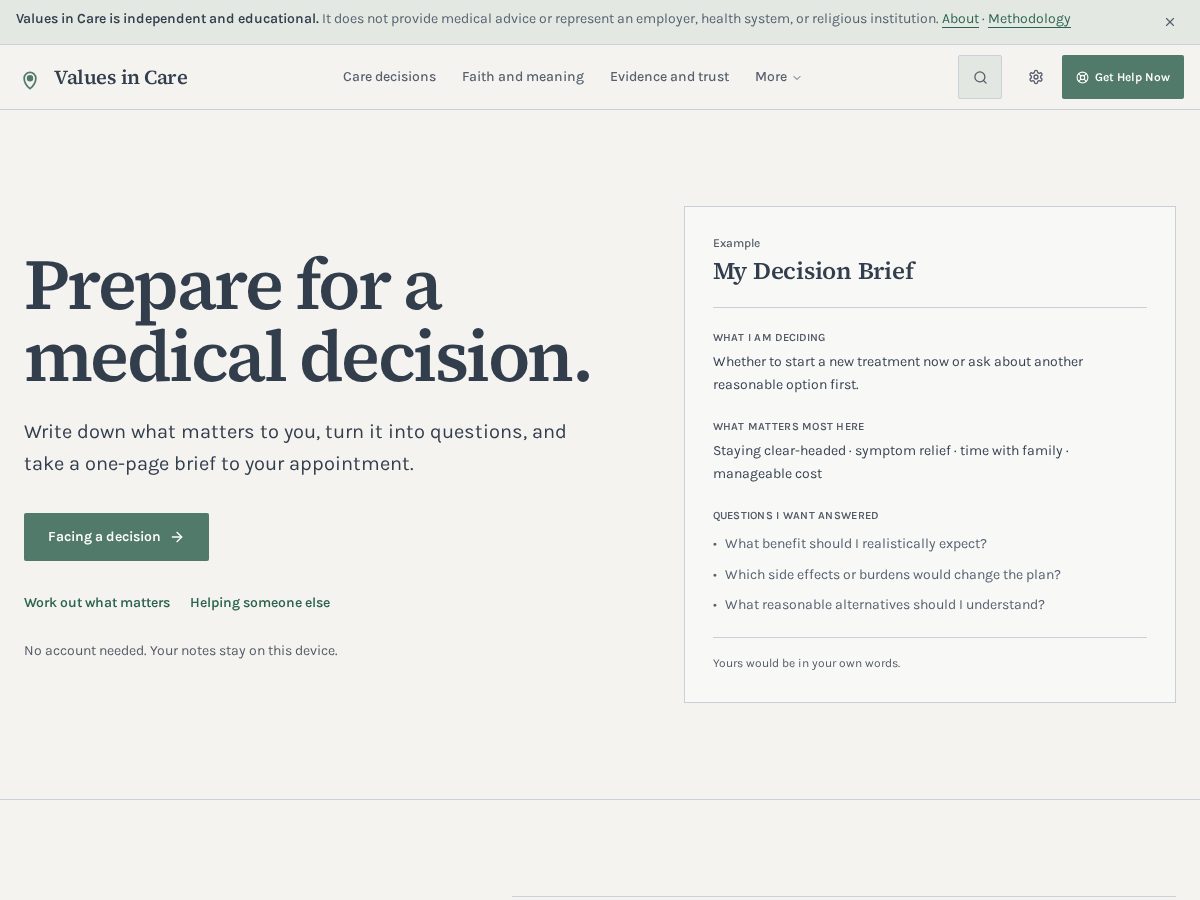Click the QUESTIONS I WANT ANSWERED label
This screenshot has width=1200, height=900.
796,516
